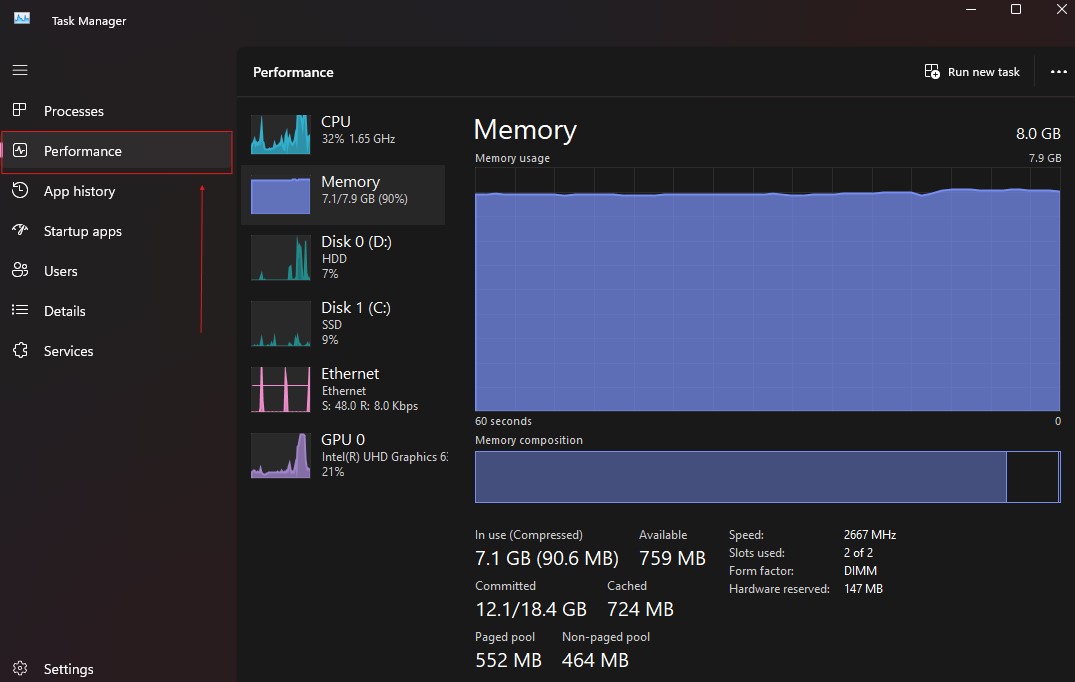This screenshot has height=682, width=1075.
Task: Click the large Memory usage graph
Action: coord(766,300)
